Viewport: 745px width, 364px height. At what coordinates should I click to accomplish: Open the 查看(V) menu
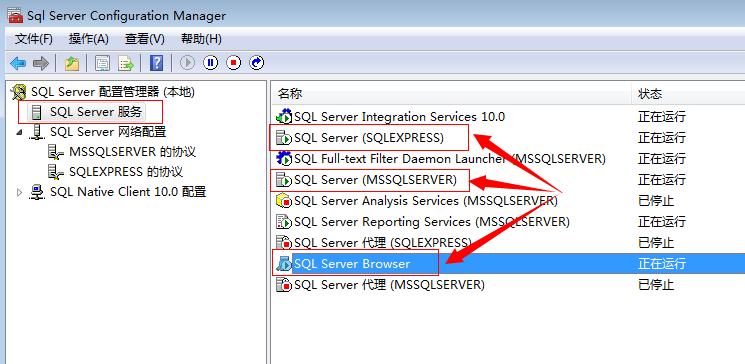[x=144, y=39]
